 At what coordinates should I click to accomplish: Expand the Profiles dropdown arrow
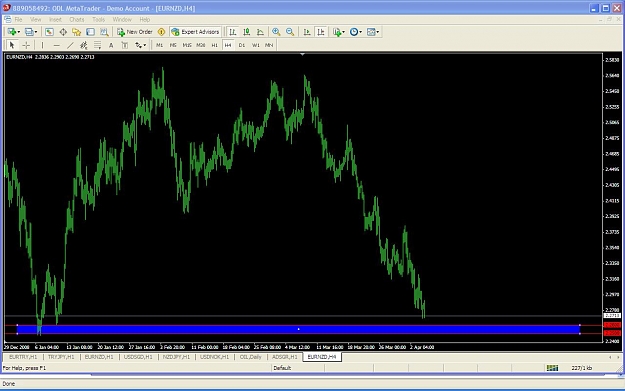coord(36,32)
